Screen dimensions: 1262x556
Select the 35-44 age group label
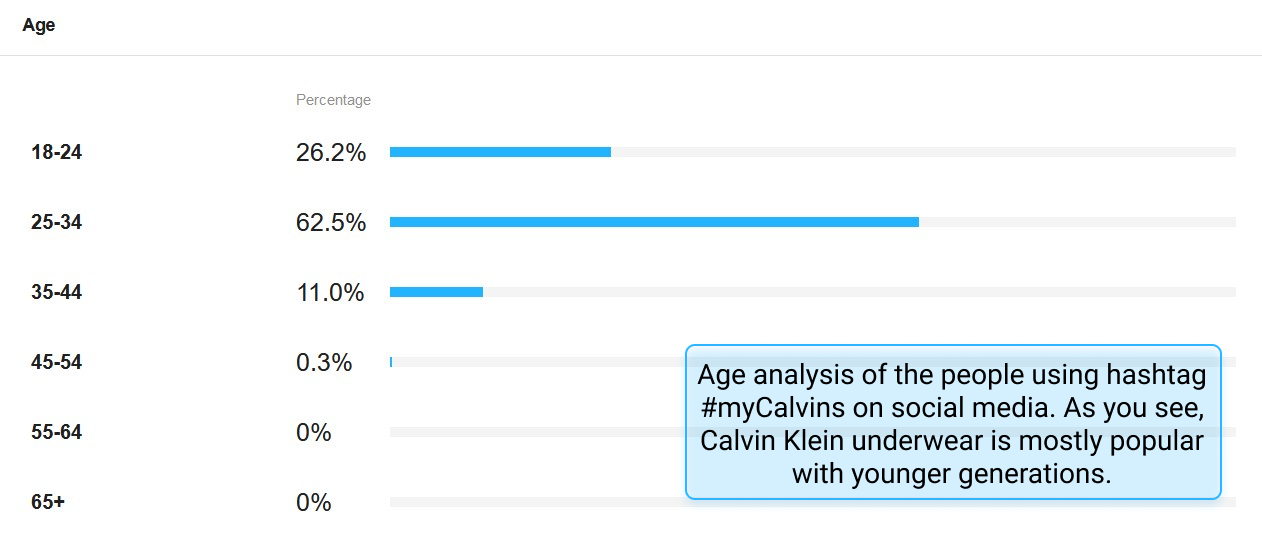tap(56, 293)
